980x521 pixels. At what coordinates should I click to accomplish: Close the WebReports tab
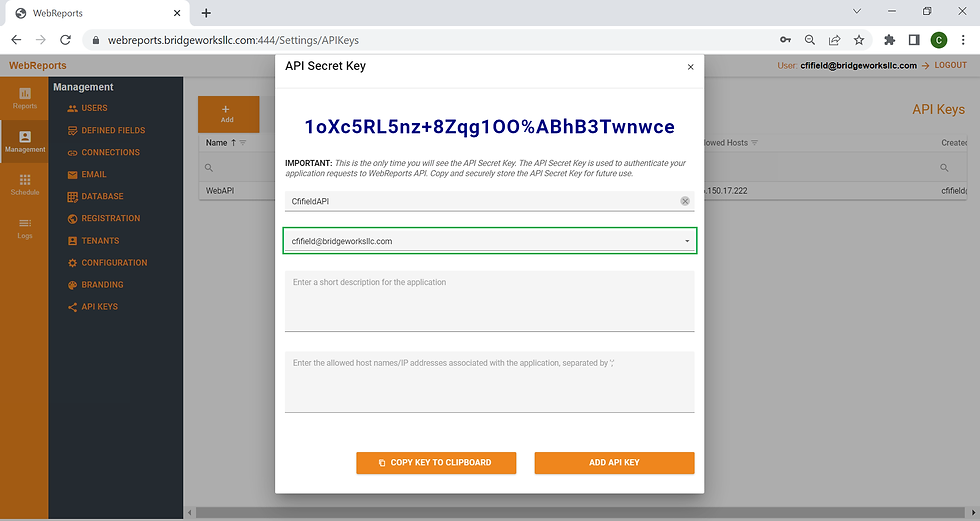click(x=177, y=13)
